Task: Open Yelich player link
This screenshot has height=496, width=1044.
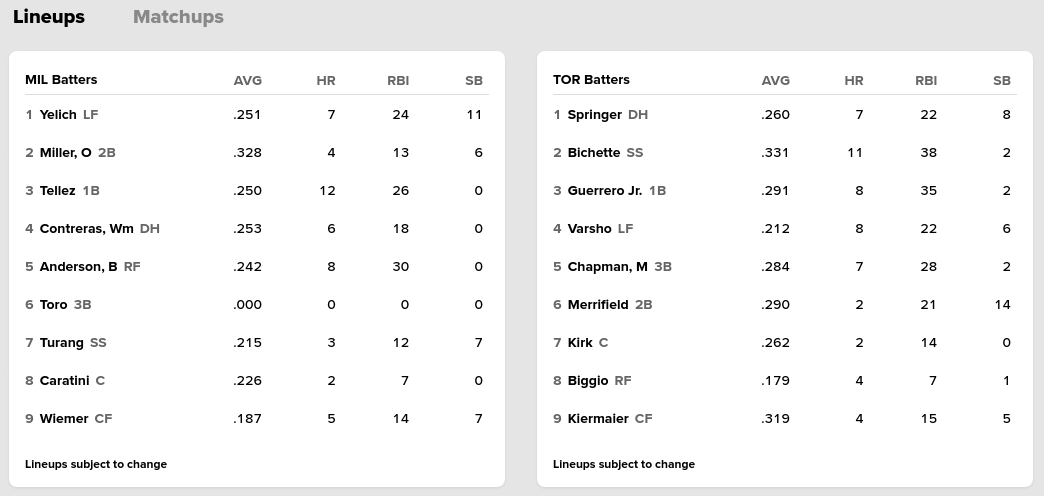Action: tap(58, 115)
